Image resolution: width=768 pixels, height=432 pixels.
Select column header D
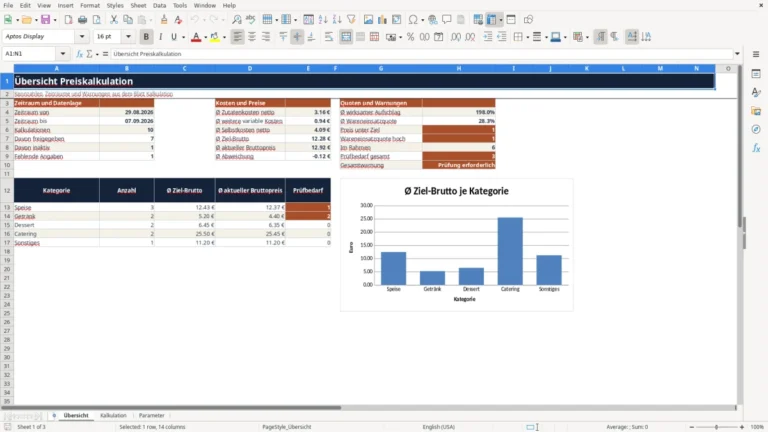pos(250,69)
